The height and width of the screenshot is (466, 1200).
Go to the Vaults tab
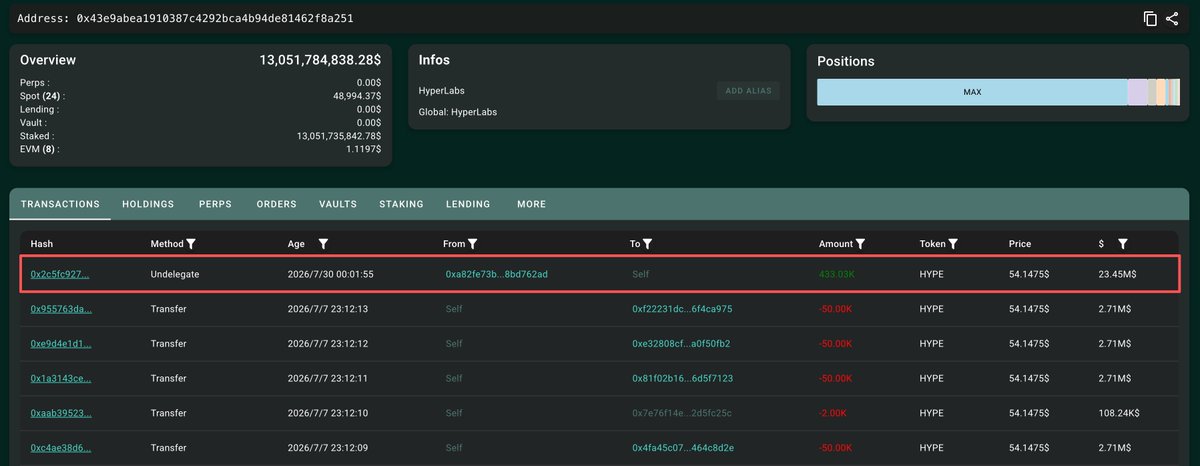[x=338, y=204]
